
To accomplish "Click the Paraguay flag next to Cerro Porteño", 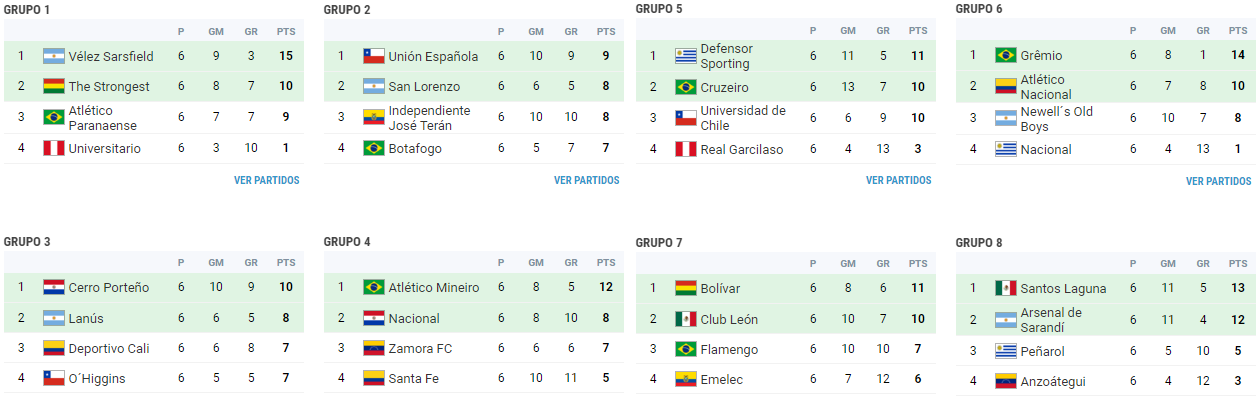I will pyautogui.click(x=54, y=287).
